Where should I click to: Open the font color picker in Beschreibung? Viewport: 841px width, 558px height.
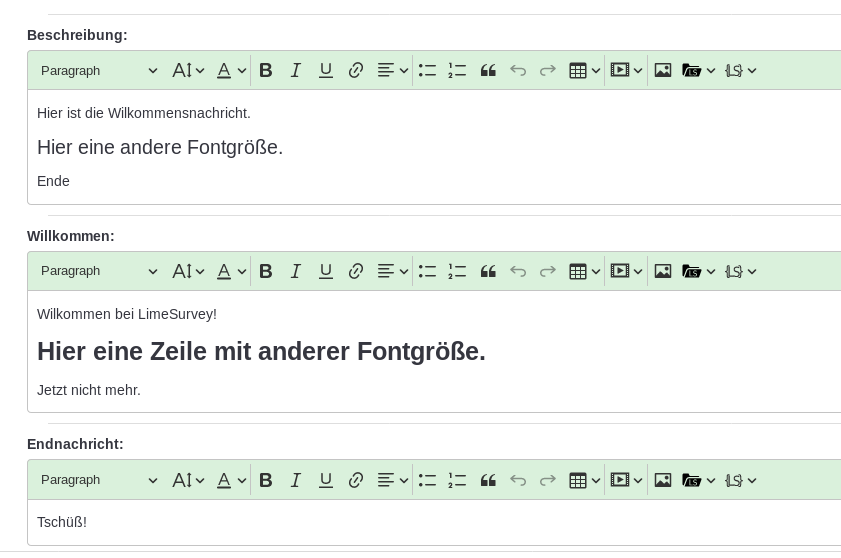point(231,70)
